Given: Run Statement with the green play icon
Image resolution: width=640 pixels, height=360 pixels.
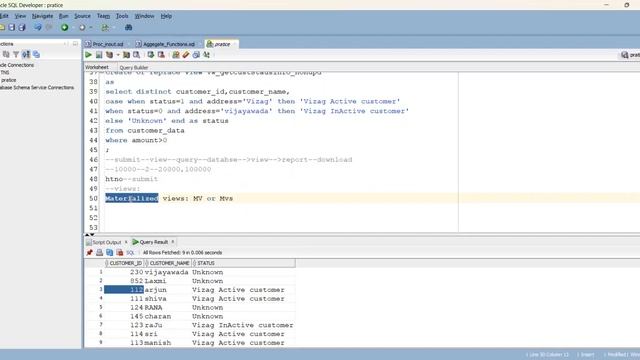Looking at the screenshot, I should 89,55.
